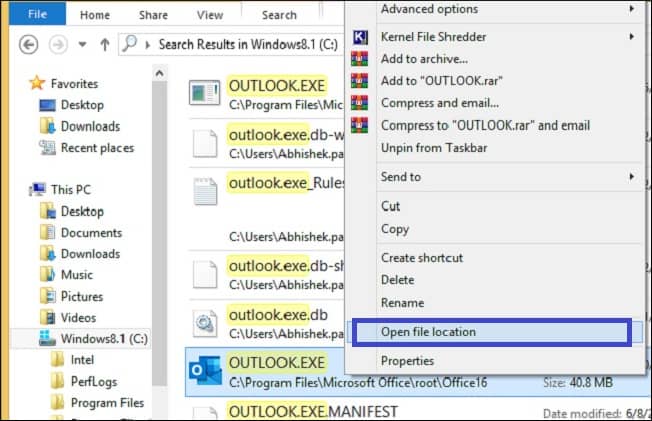Click WinRAR icon beside Compress and email
The image size is (652, 421).
pos(360,103)
